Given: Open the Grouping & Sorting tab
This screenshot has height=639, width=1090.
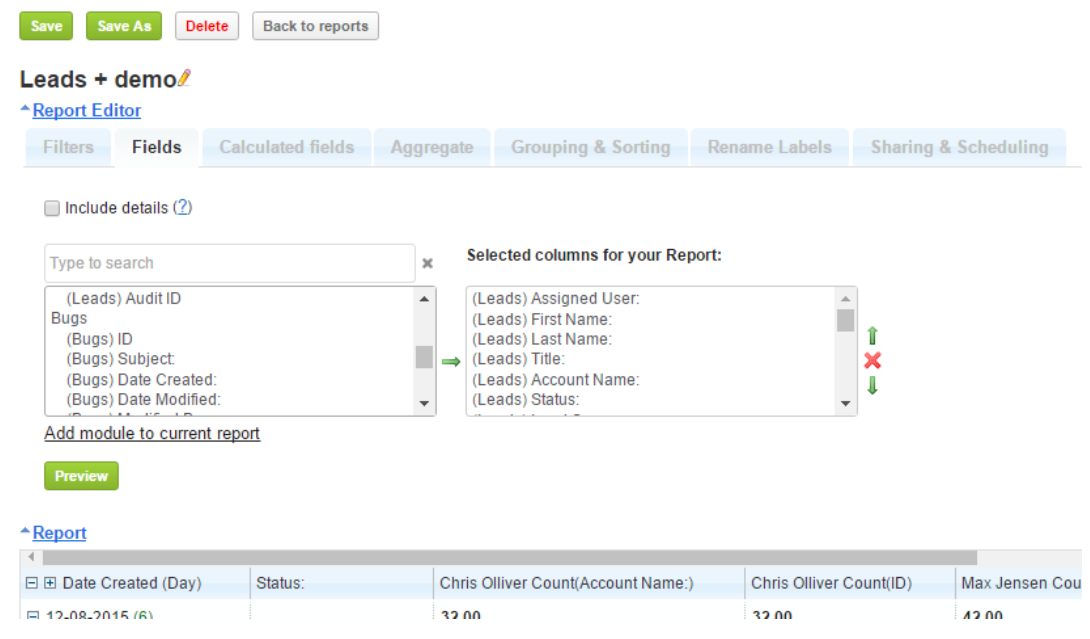Looking at the screenshot, I should tap(590, 147).
